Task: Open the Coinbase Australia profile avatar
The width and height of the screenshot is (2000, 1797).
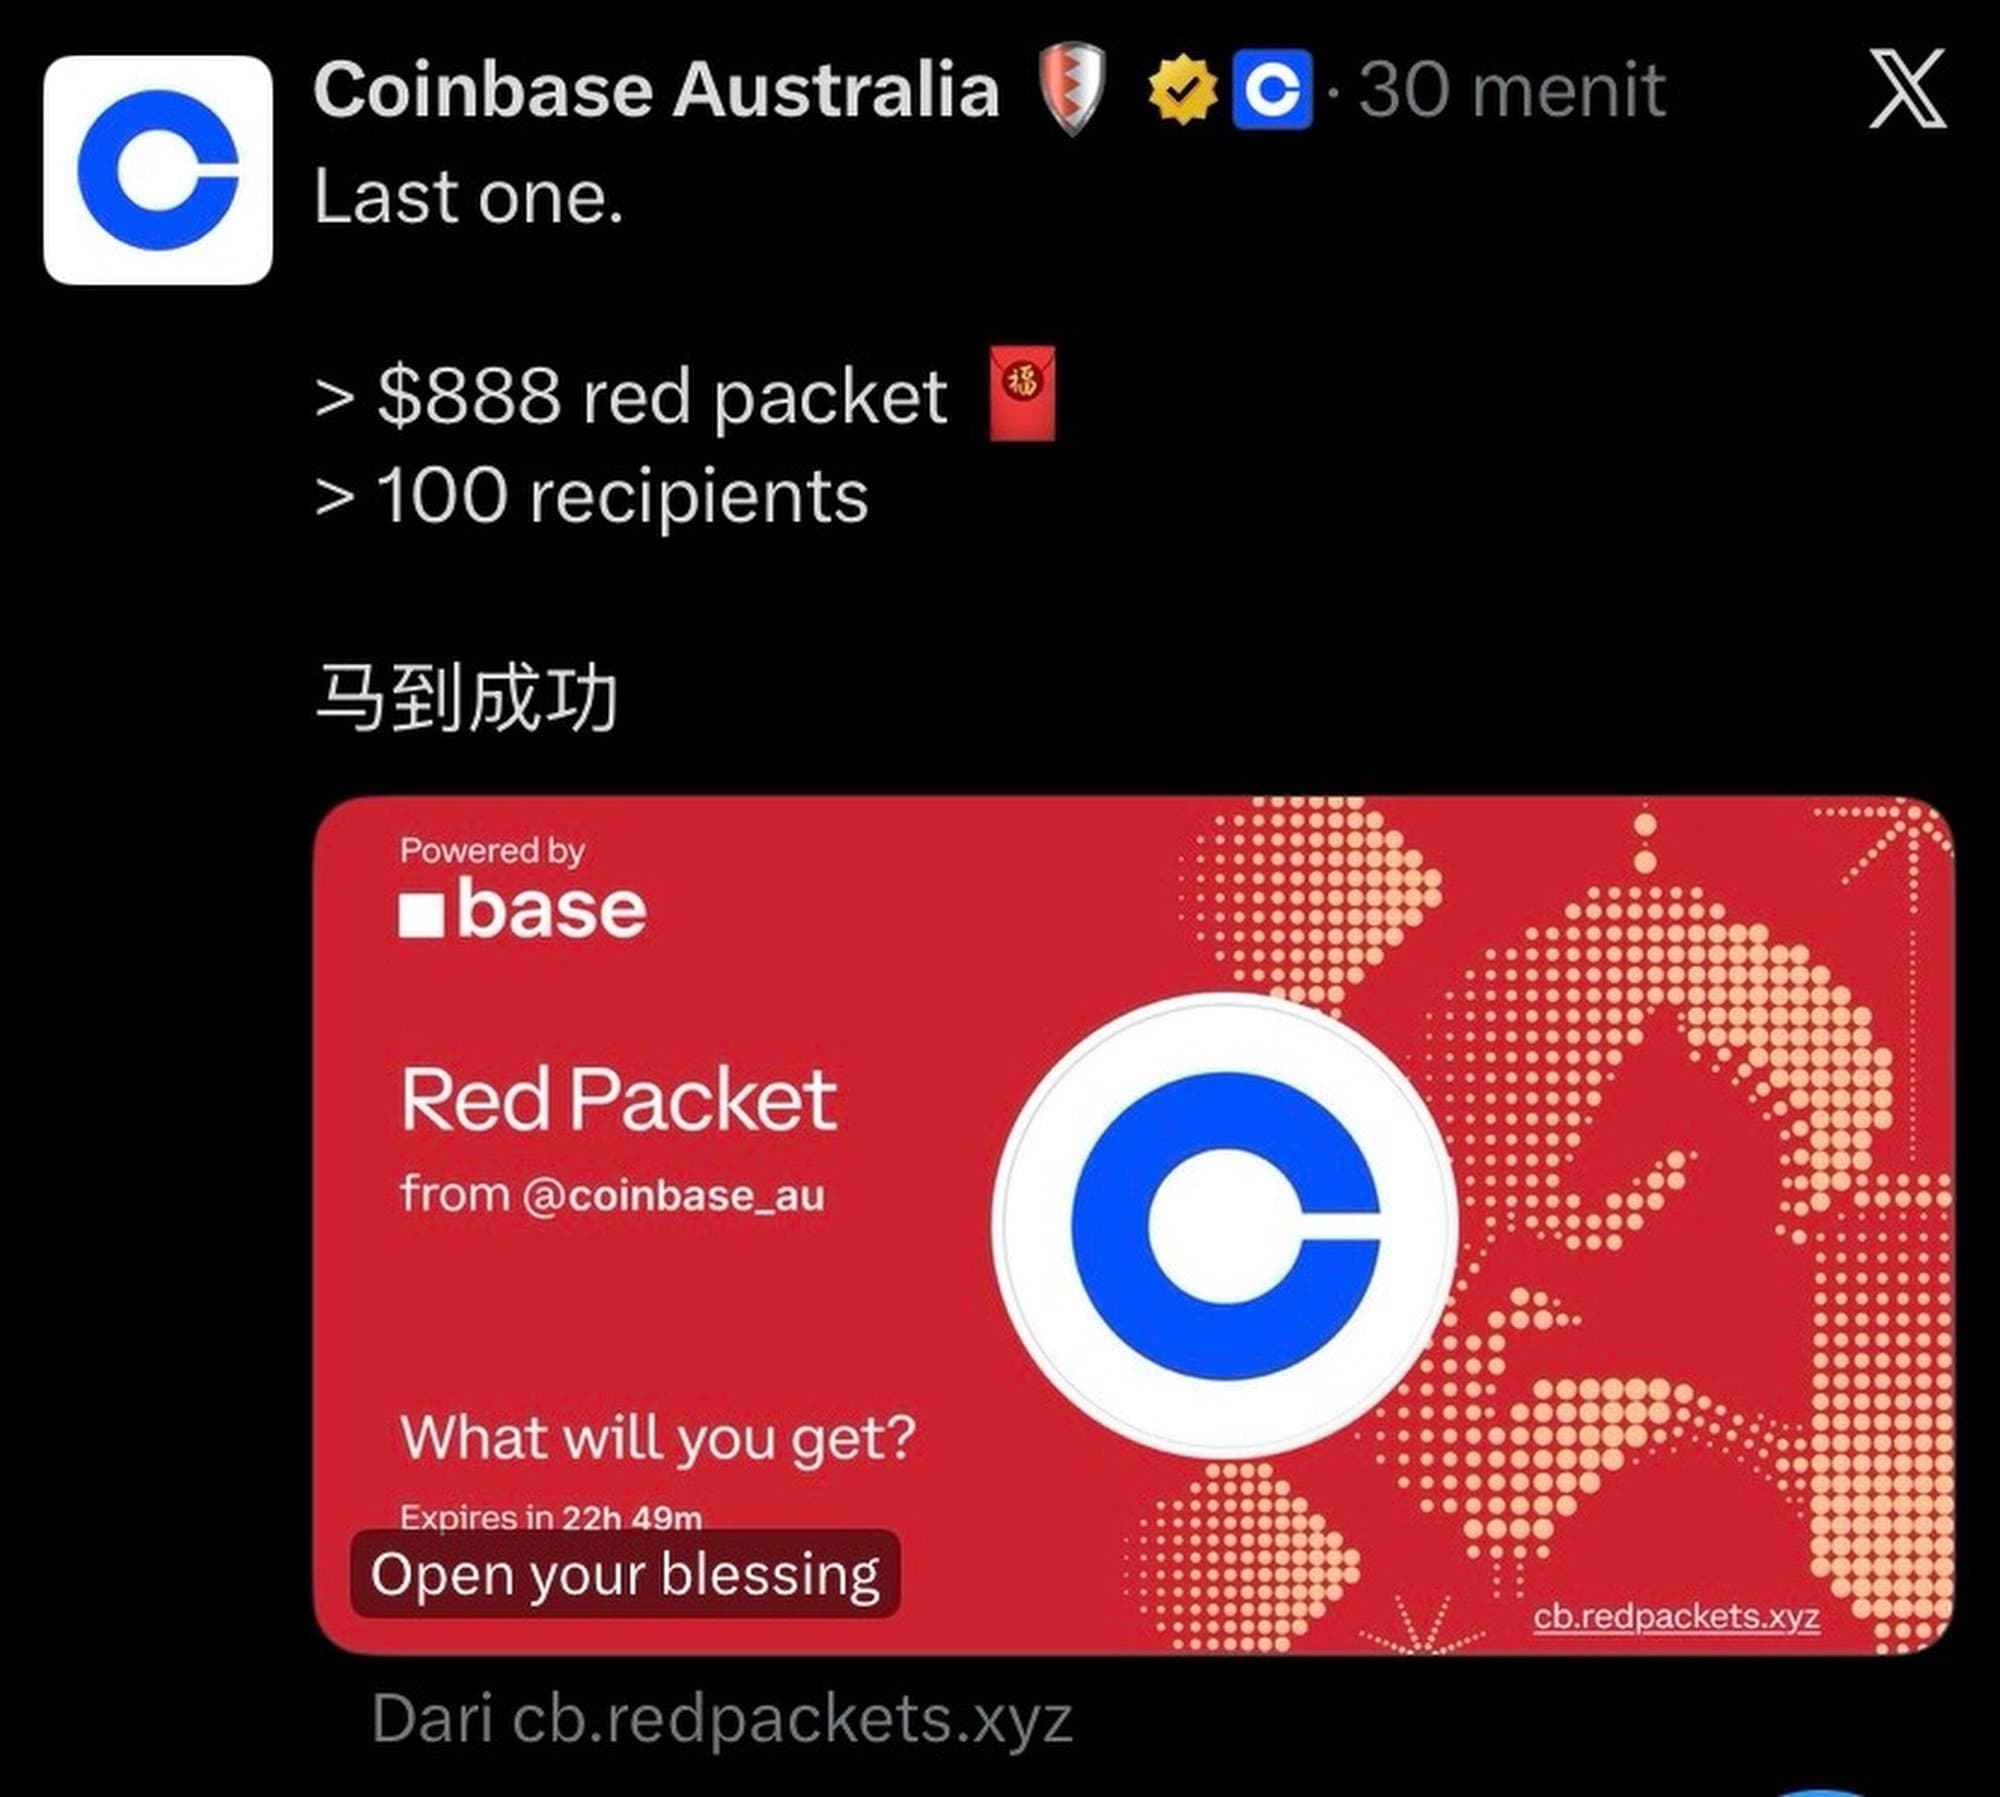Action: (x=158, y=170)
